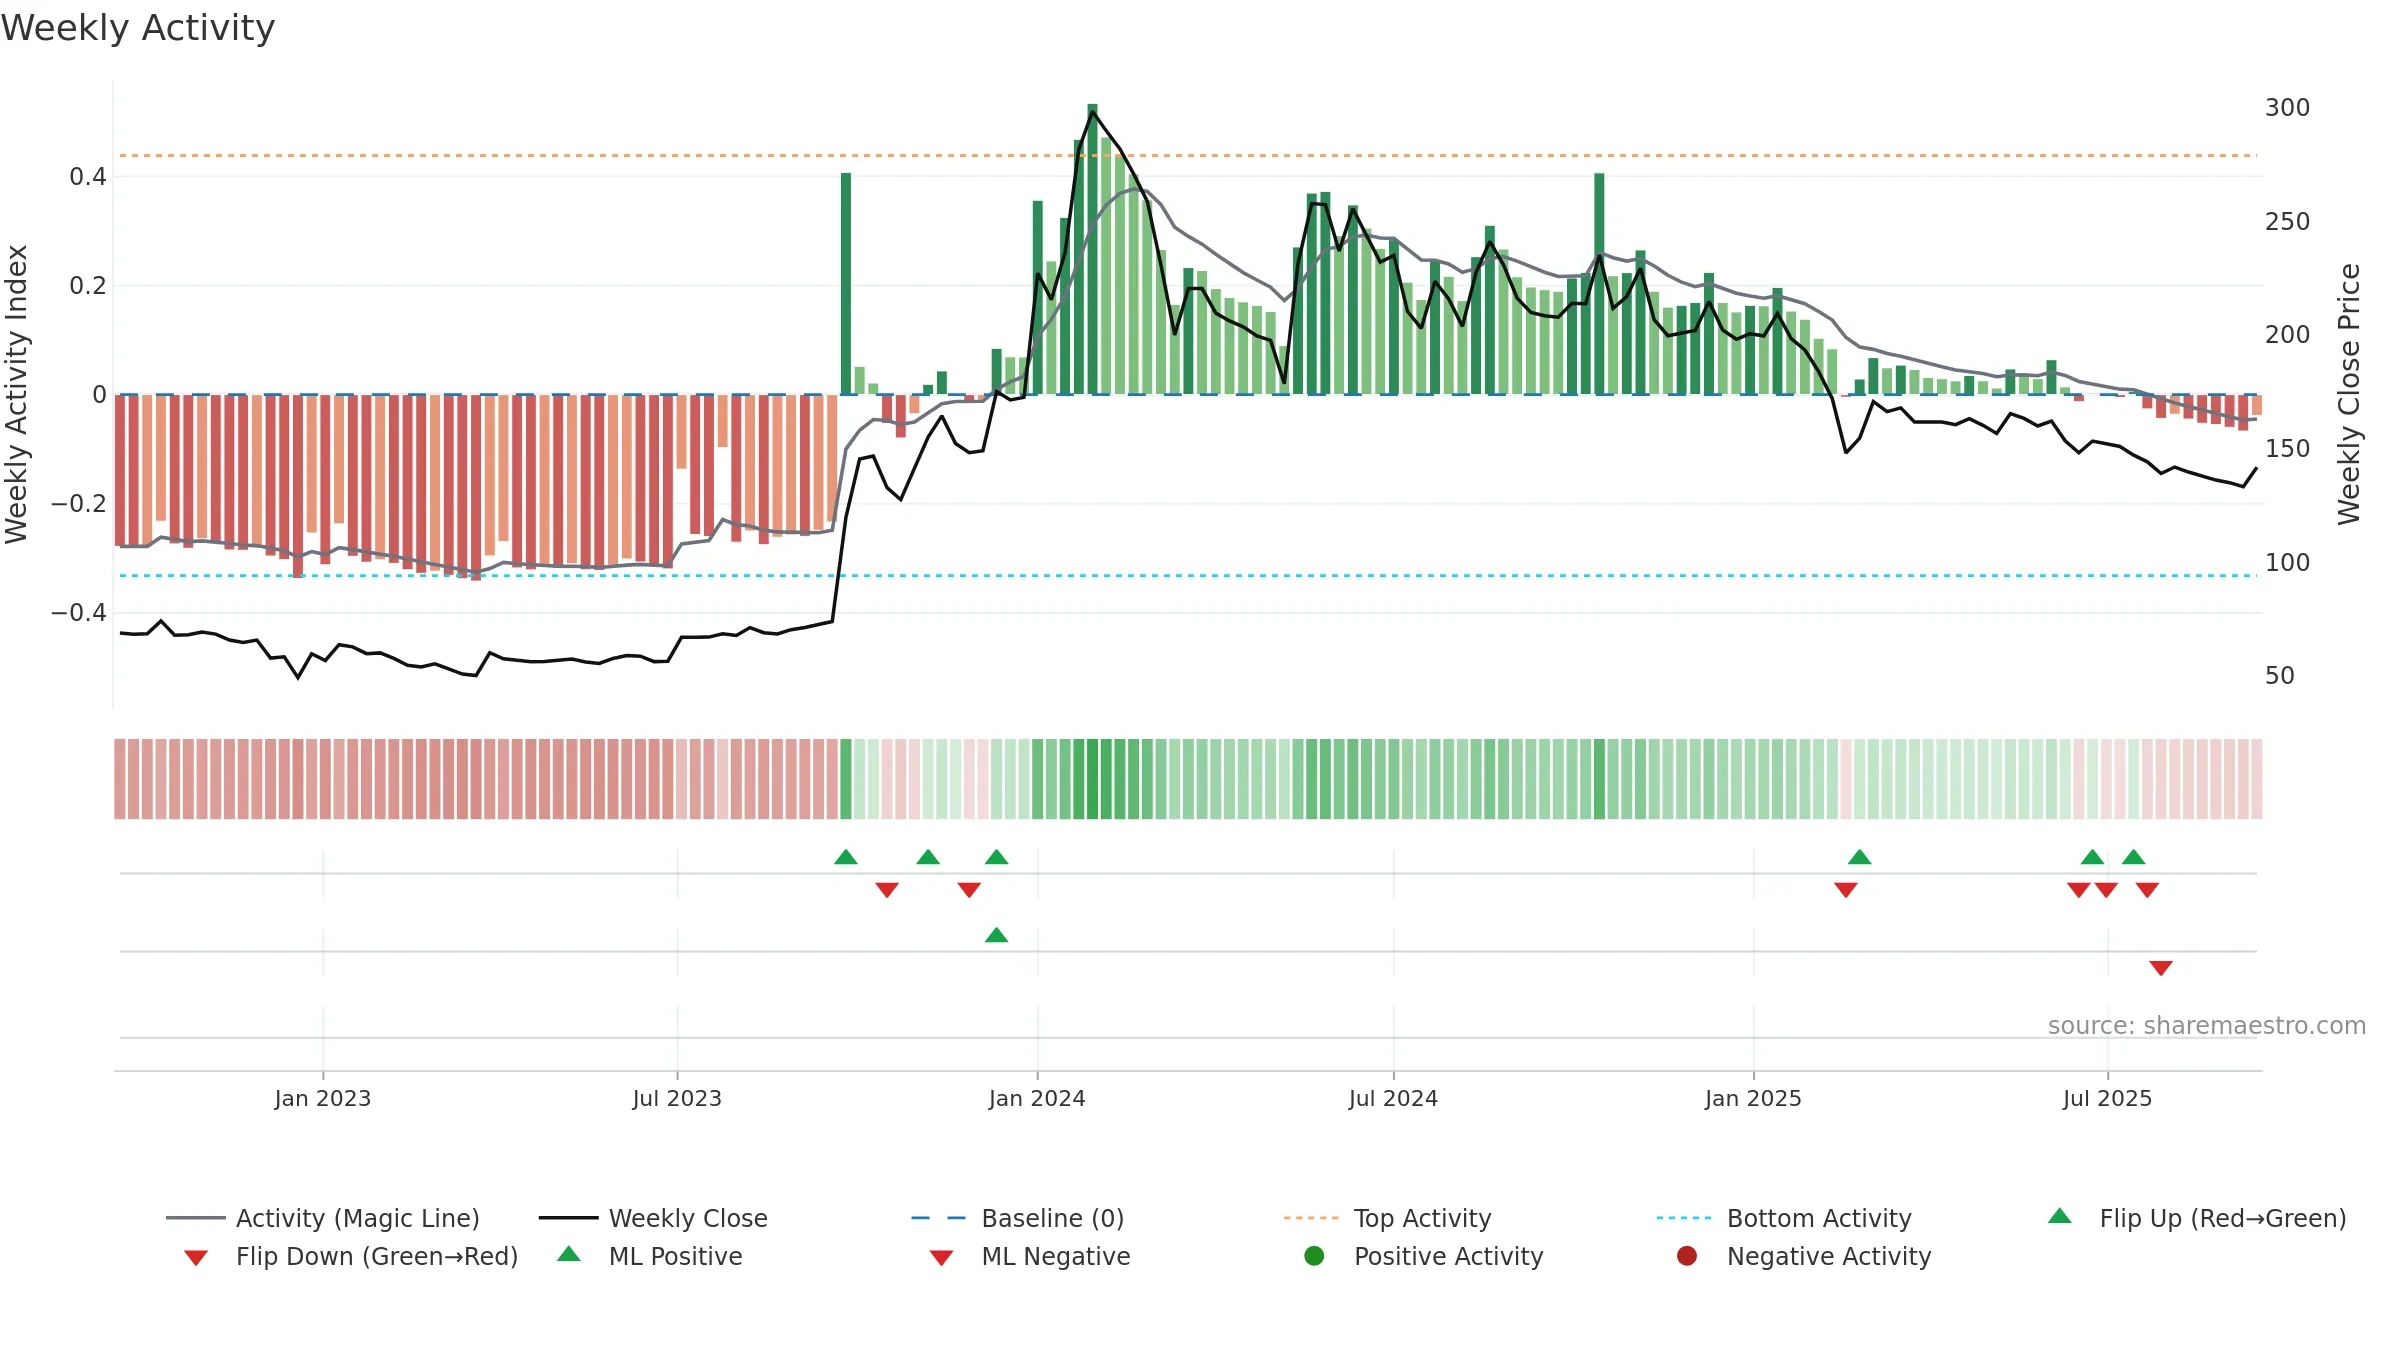Click the Jul 2024 x-axis label
2400x1350 pixels.
(1393, 1098)
